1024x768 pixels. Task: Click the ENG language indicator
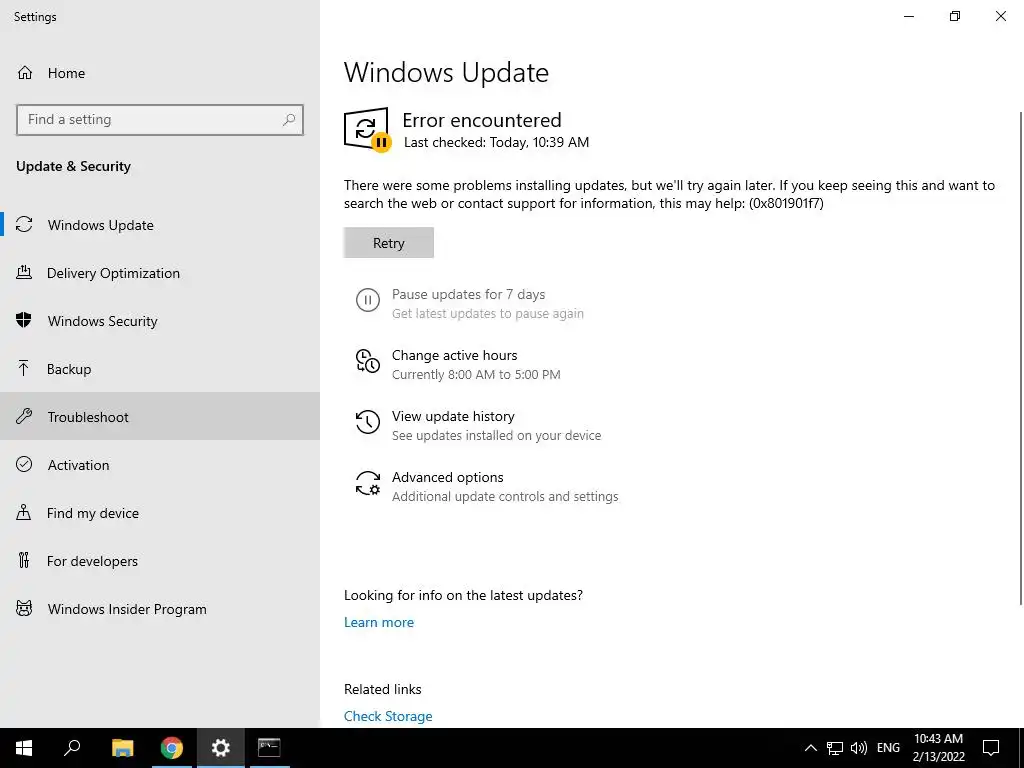(x=888, y=748)
